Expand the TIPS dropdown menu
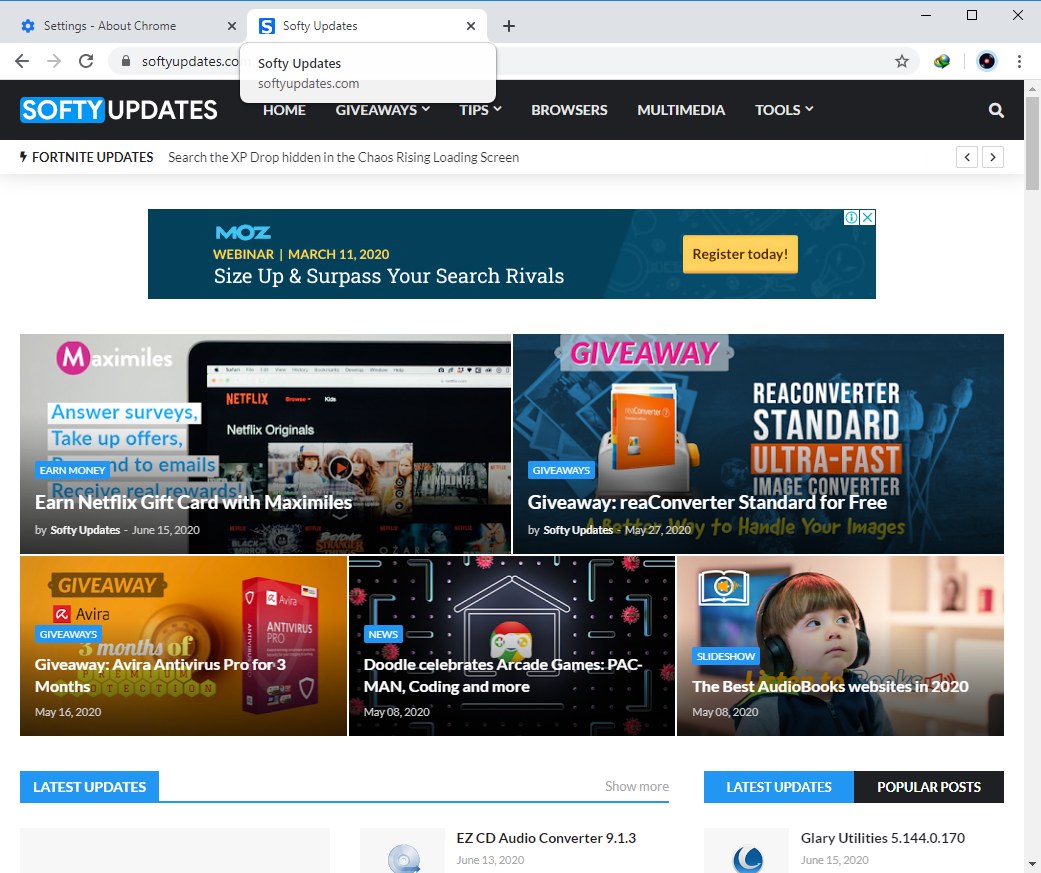The image size is (1041, 873). tap(480, 110)
